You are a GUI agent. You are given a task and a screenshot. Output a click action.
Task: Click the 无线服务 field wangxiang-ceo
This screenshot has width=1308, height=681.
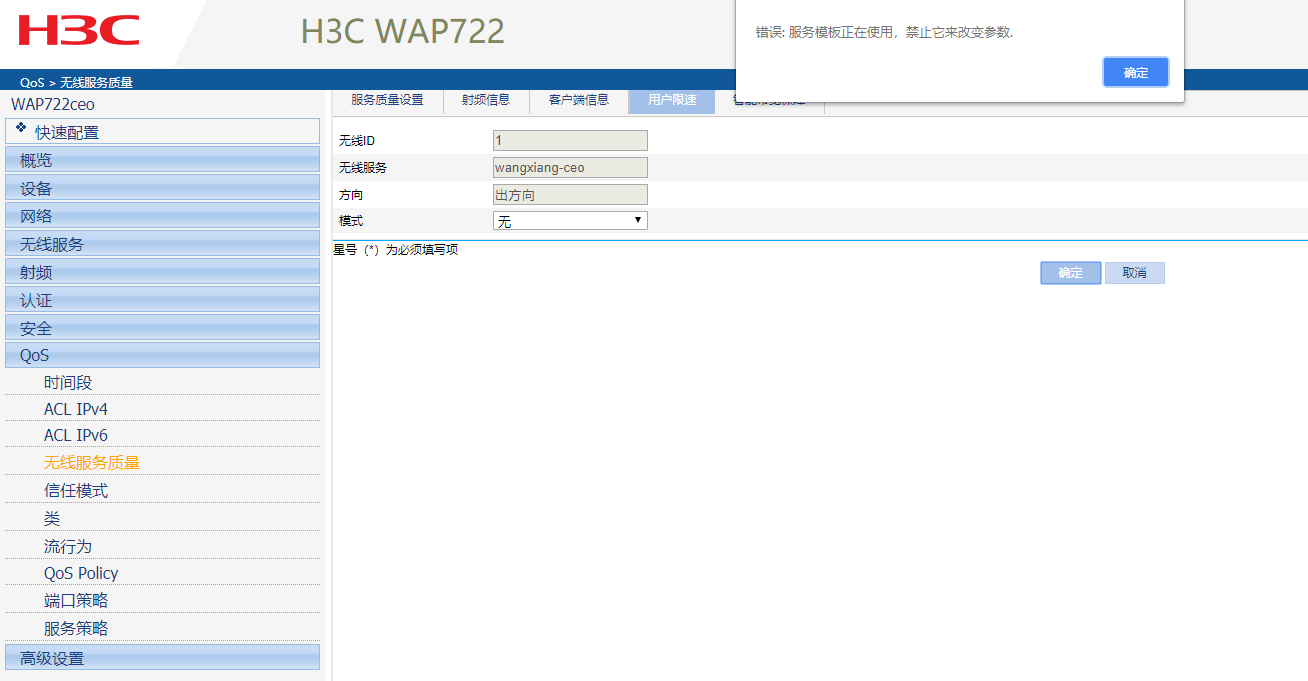[570, 168]
